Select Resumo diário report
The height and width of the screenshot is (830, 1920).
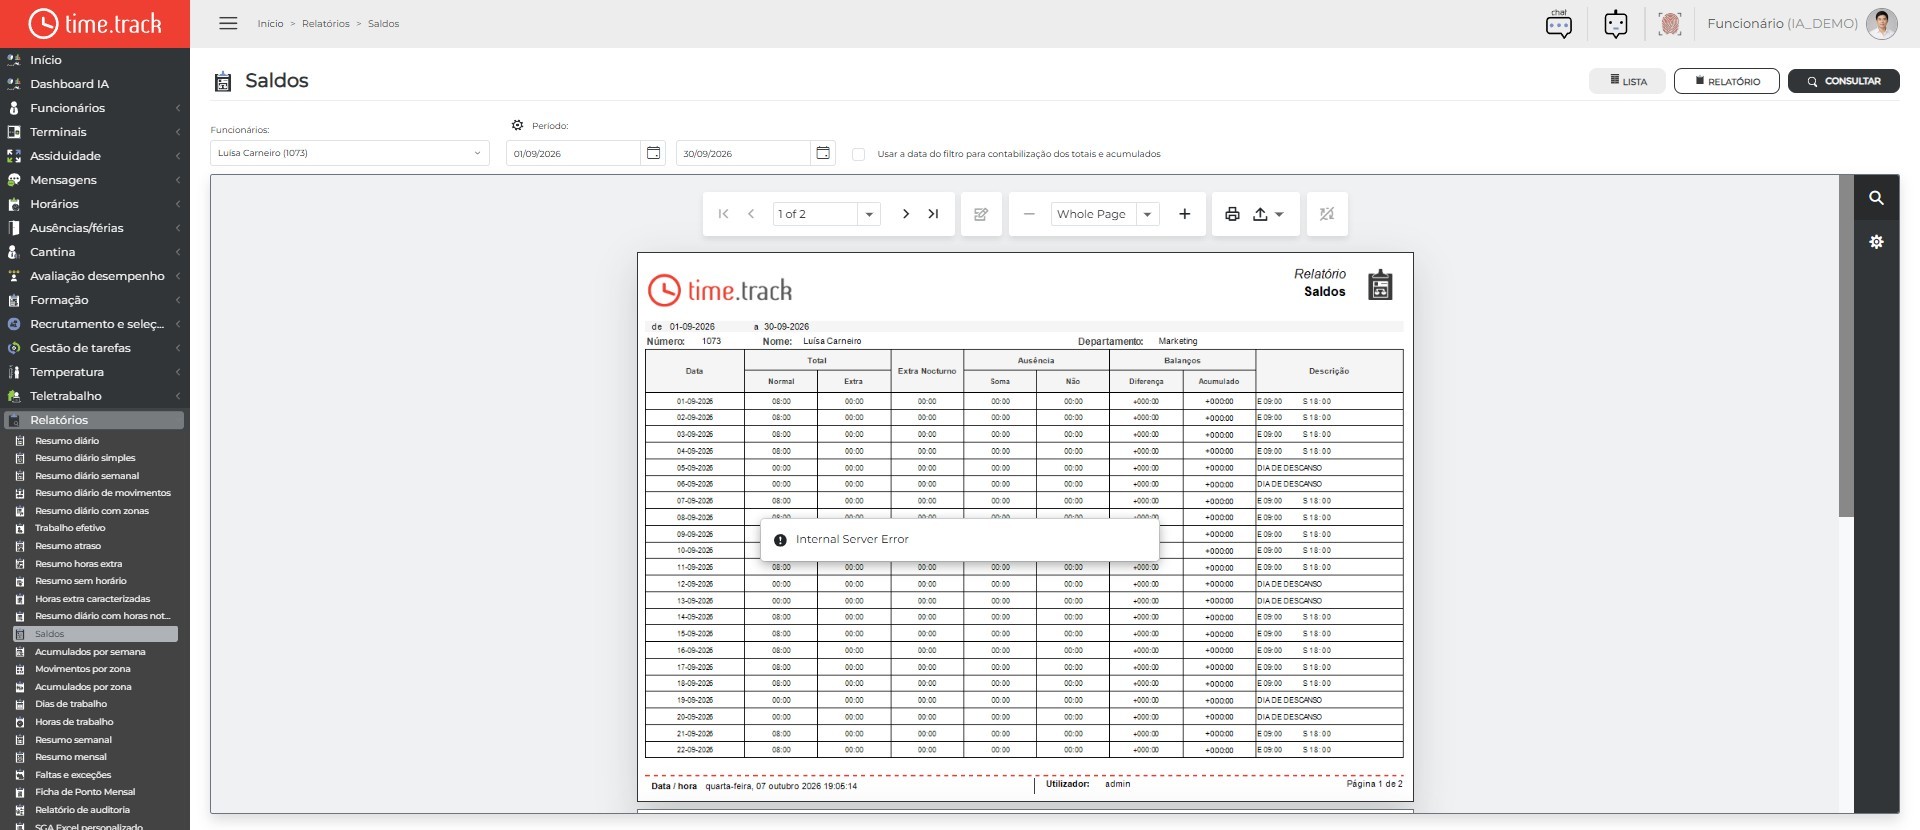click(x=67, y=441)
